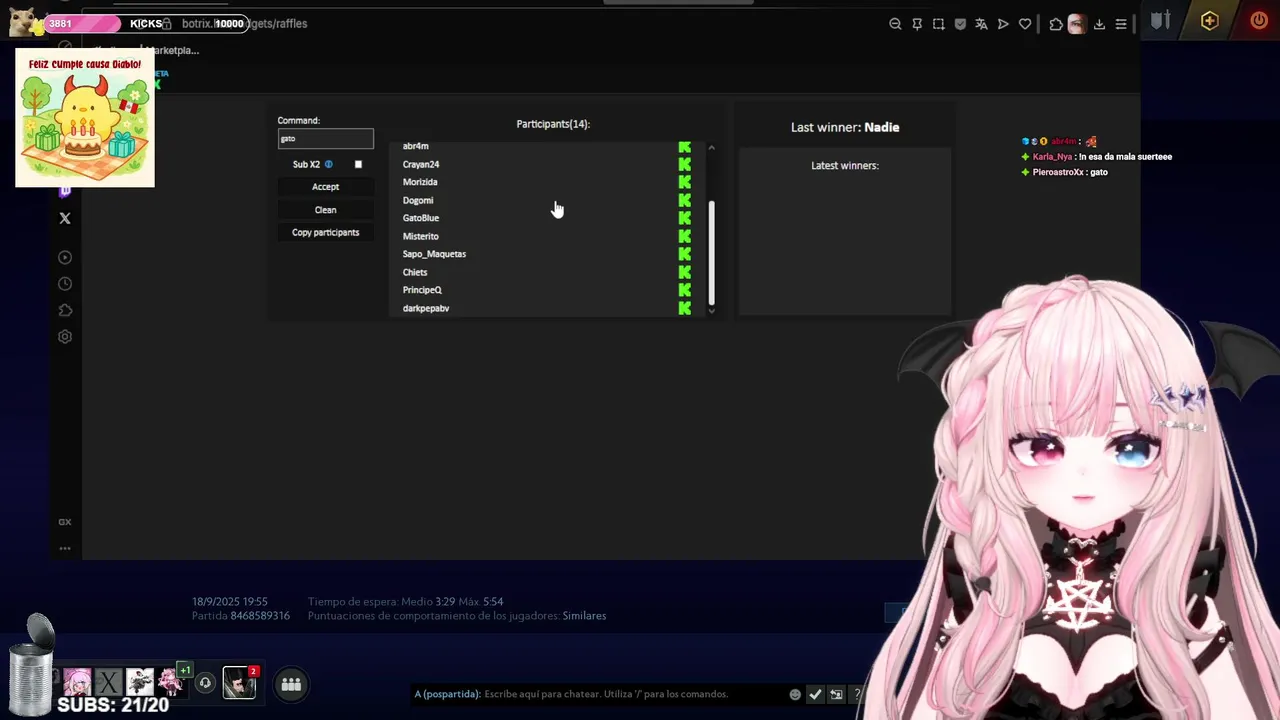Click the profile avatar in browser toolbar
1280x720 pixels.
(1077, 24)
